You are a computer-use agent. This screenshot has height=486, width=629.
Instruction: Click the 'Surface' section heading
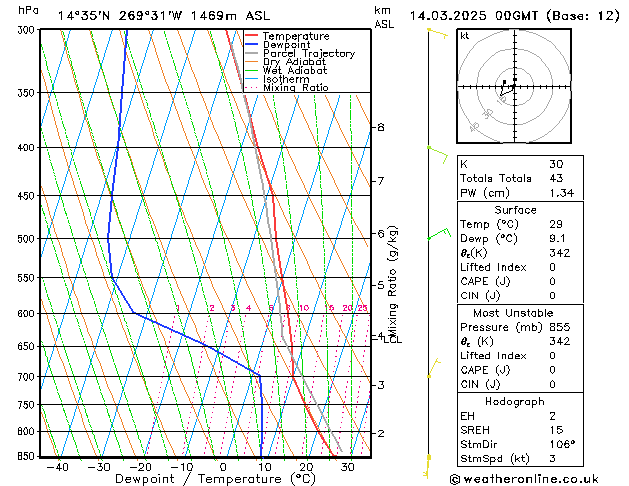515,210
